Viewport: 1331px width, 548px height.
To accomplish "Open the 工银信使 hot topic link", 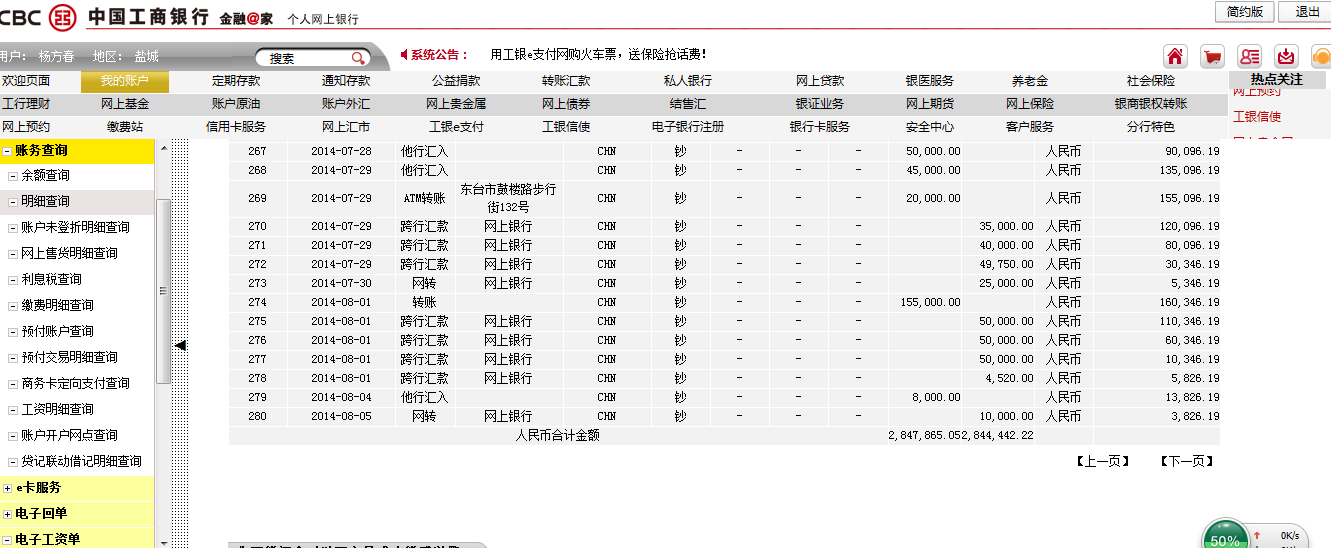I will point(1257,116).
